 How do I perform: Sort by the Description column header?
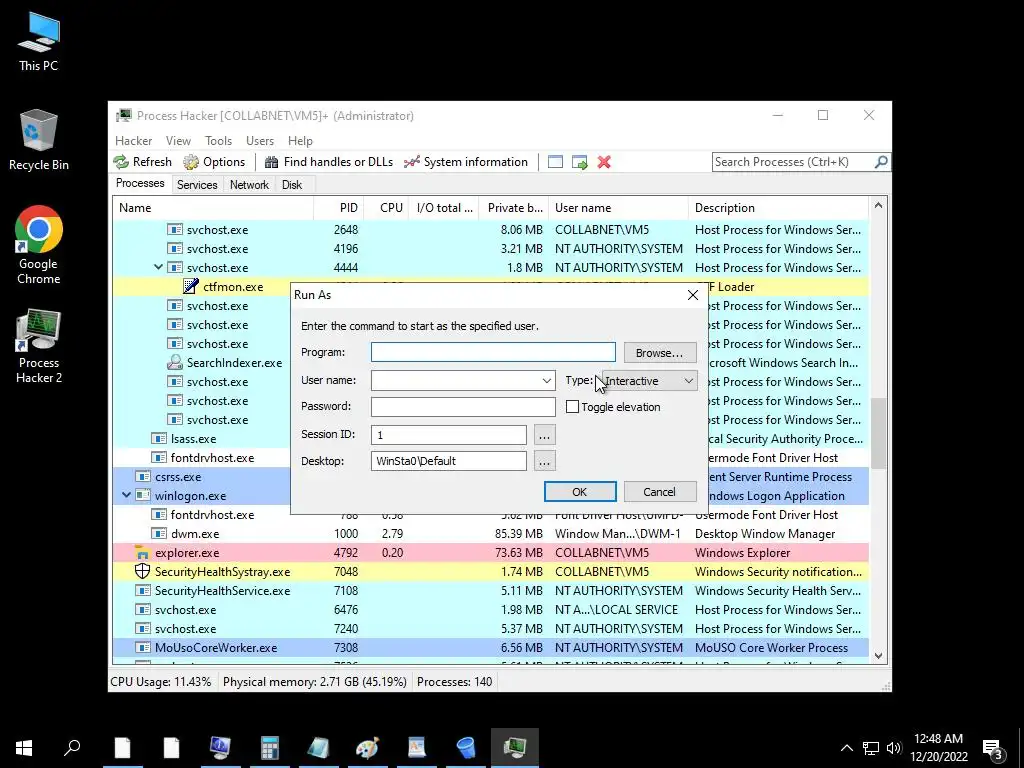[x=778, y=208]
